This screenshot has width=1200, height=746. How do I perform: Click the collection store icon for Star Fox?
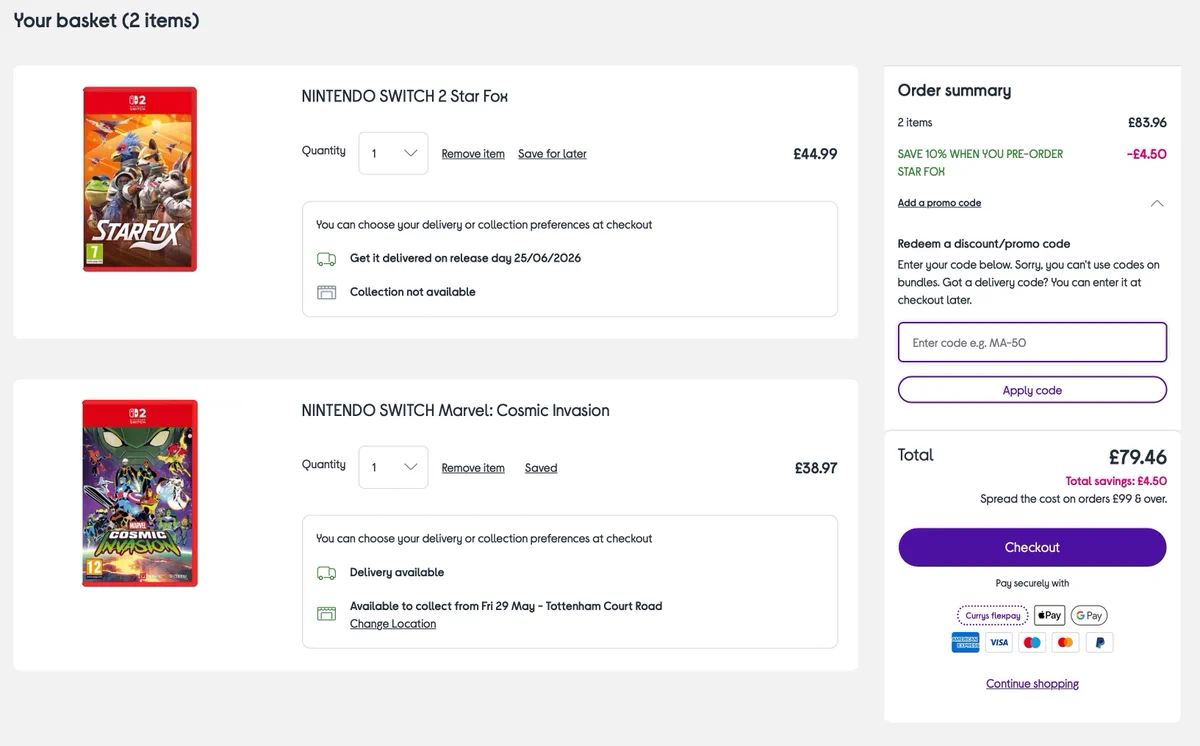(x=326, y=293)
